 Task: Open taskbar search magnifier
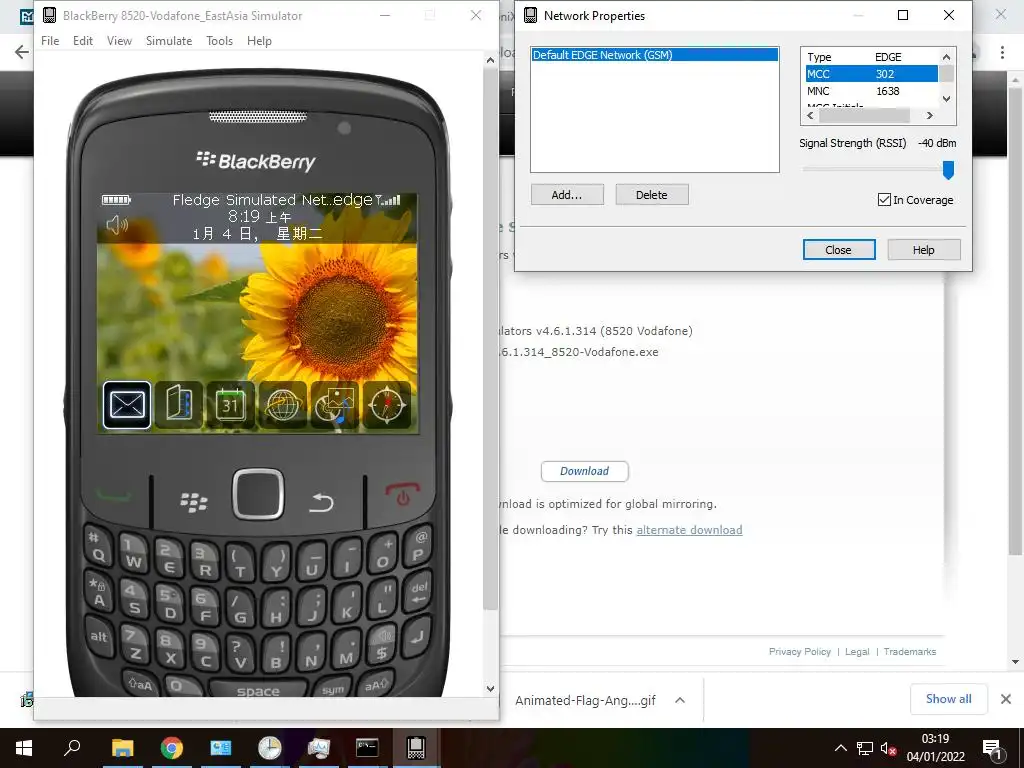72,748
